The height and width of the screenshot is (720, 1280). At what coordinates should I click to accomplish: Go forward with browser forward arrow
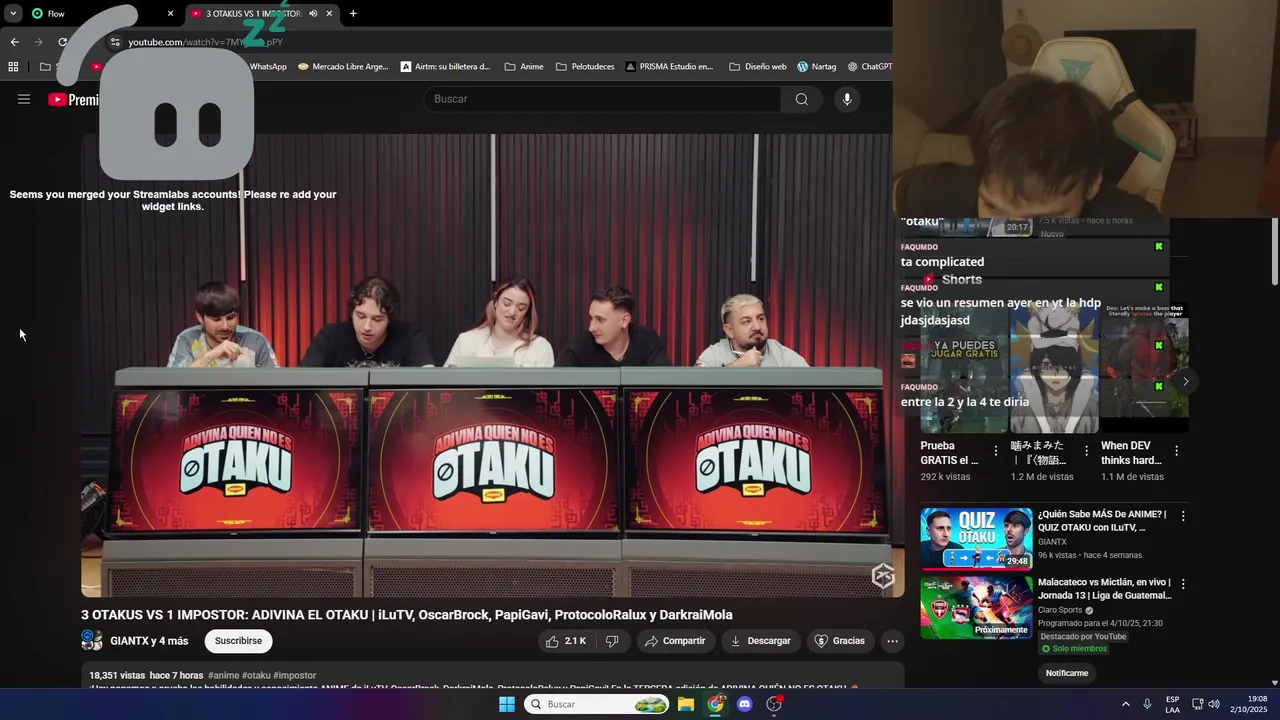(39, 42)
